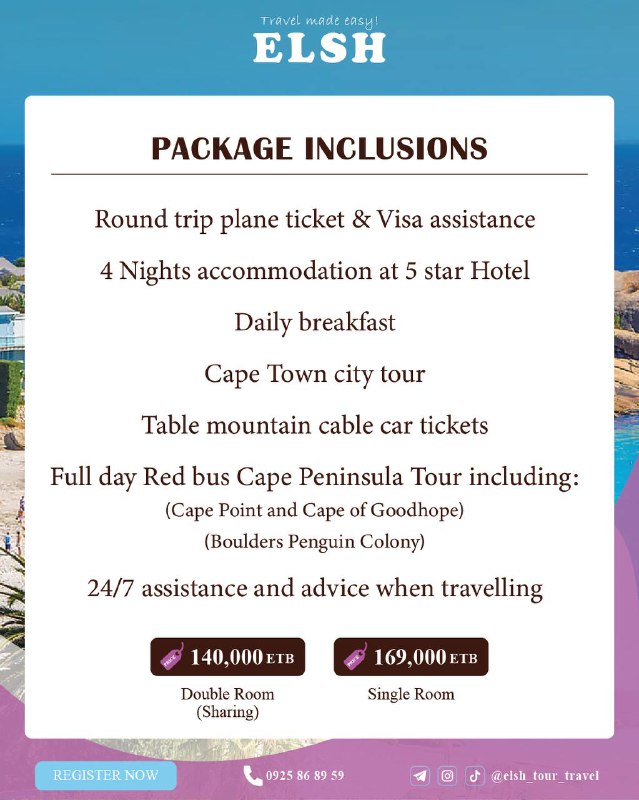Click price tag icon beside 140,000 ETB
This screenshot has height=800, width=639.
171,657
